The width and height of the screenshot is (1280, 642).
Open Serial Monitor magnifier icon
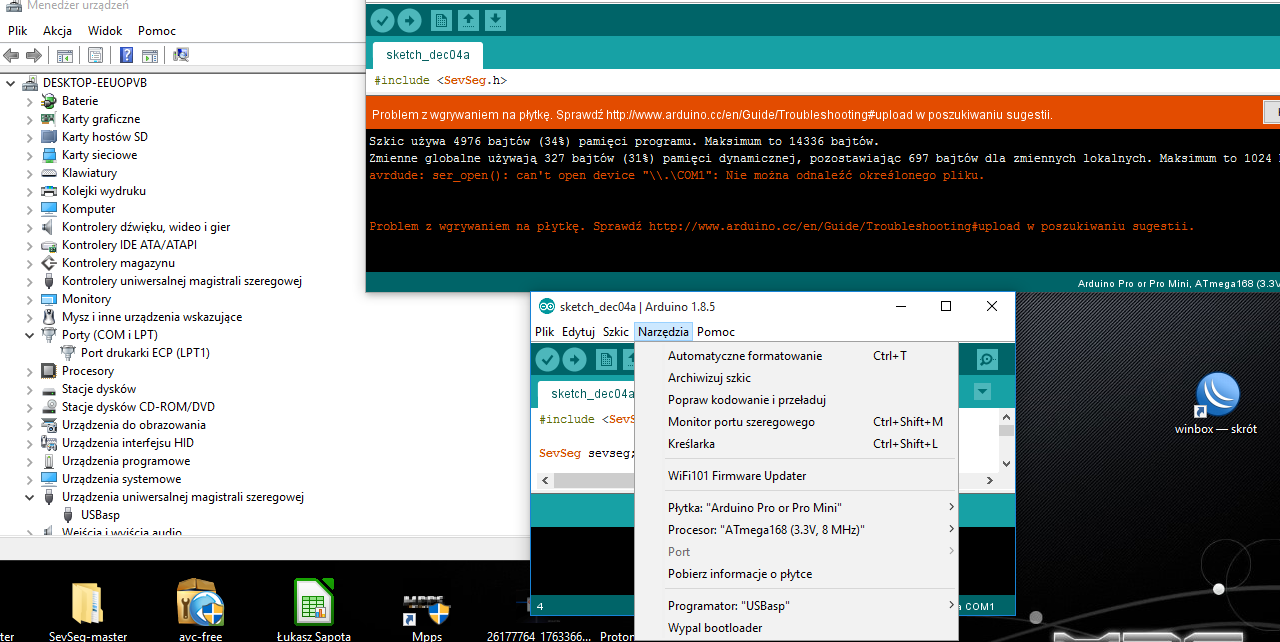pyautogui.click(x=987, y=360)
